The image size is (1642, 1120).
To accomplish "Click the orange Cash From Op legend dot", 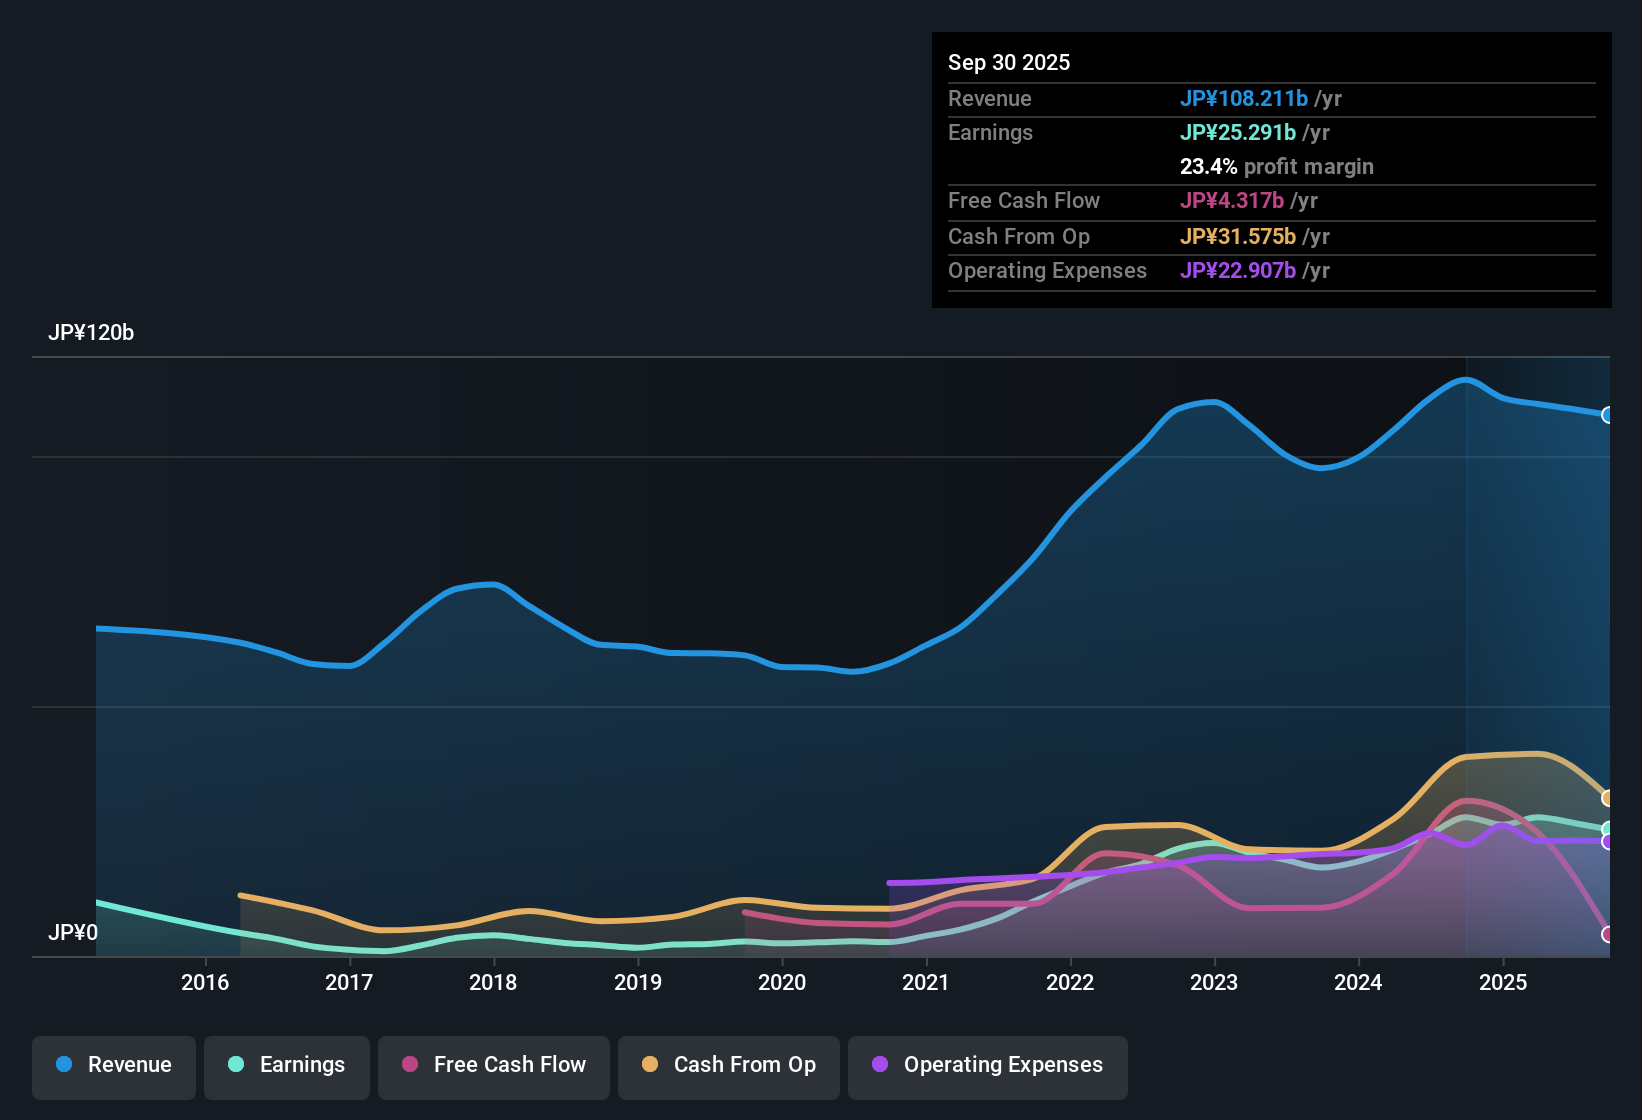I will [650, 1065].
